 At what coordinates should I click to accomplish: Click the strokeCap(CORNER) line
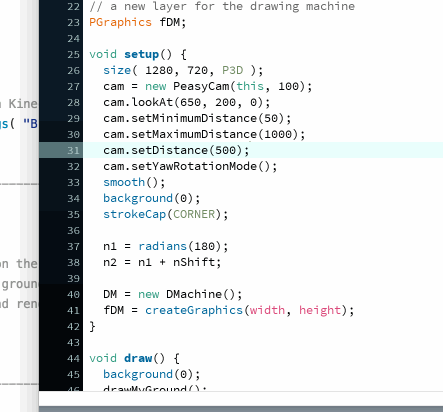click(166, 214)
